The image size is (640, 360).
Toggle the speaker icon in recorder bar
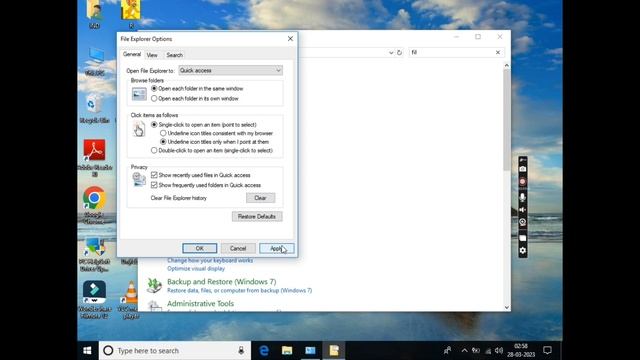(x=522, y=210)
